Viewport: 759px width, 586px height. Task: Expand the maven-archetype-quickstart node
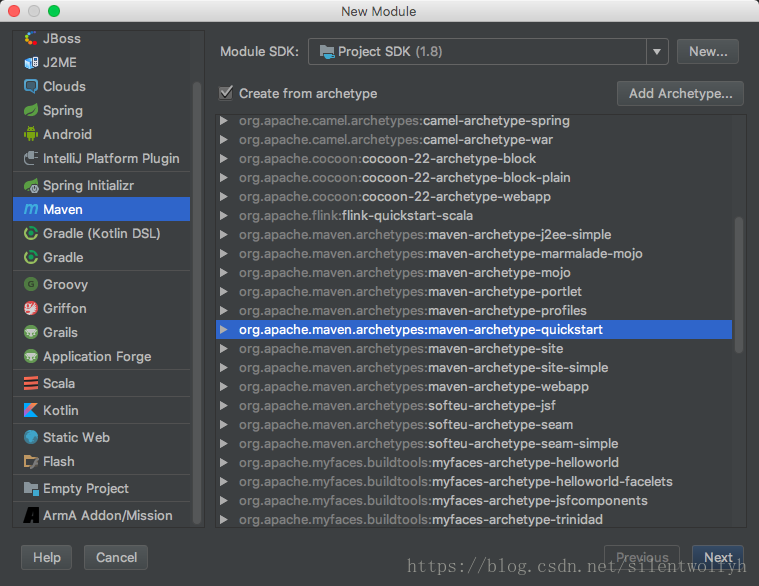(x=224, y=330)
